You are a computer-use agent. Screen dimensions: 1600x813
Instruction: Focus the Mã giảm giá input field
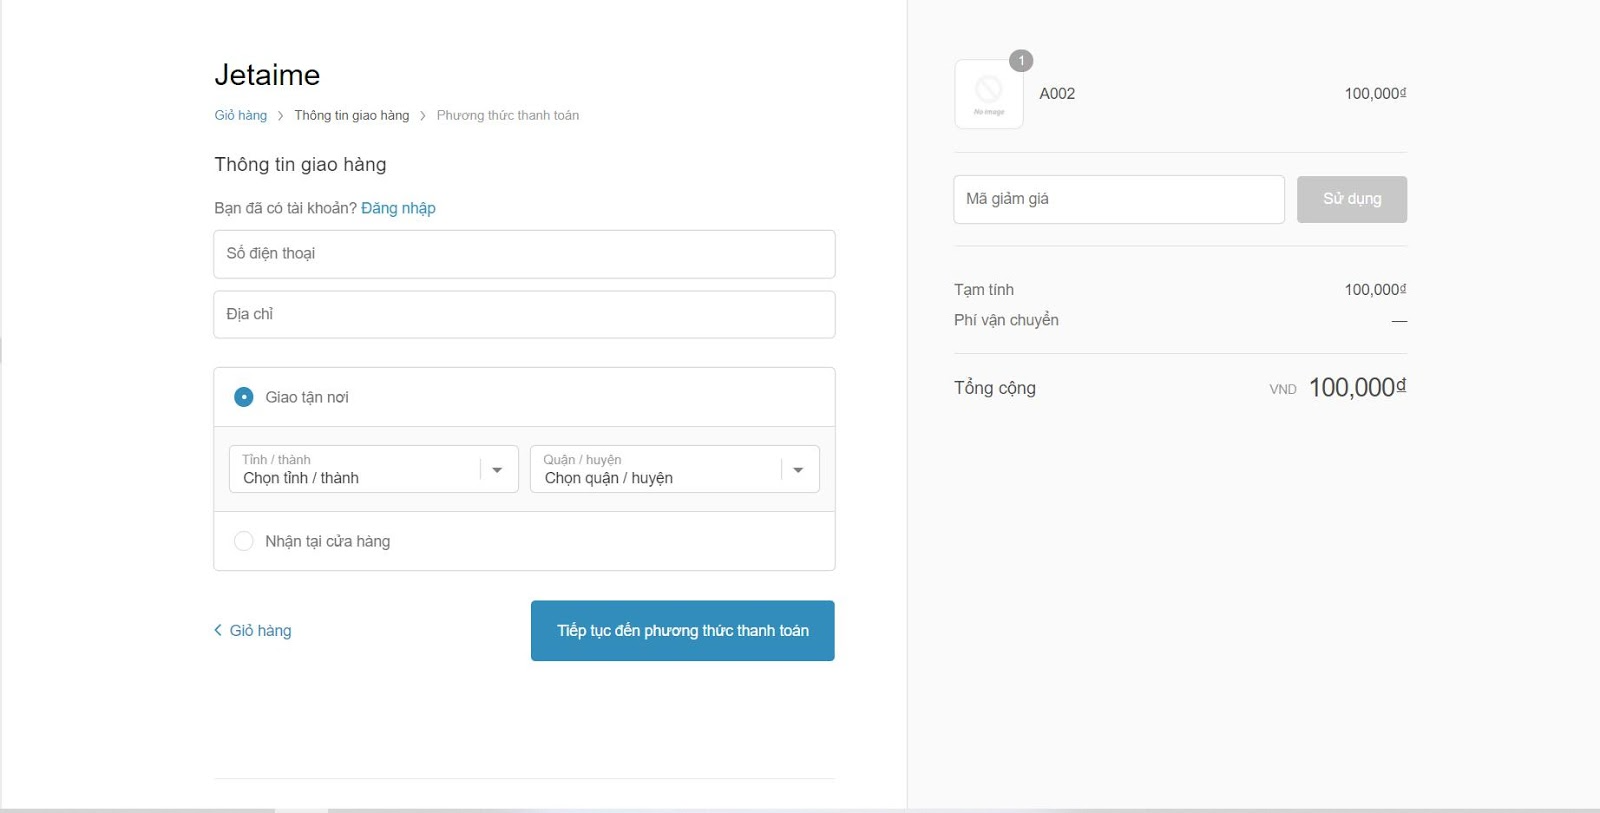(x=1119, y=199)
